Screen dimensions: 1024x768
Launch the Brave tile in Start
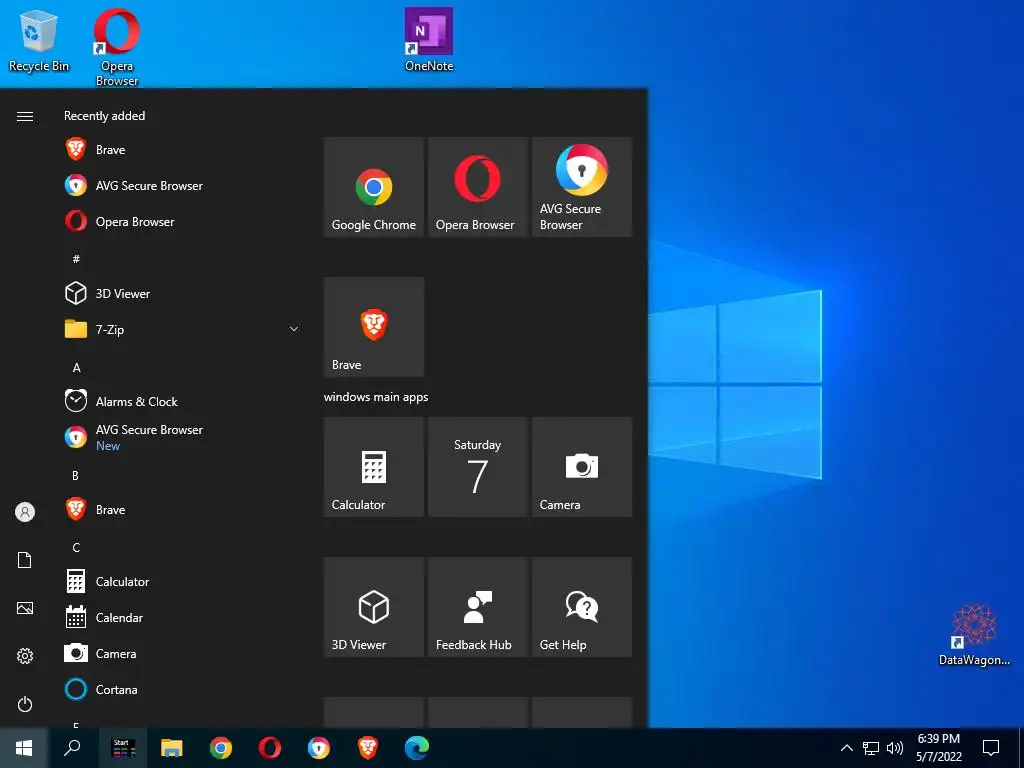coord(374,327)
